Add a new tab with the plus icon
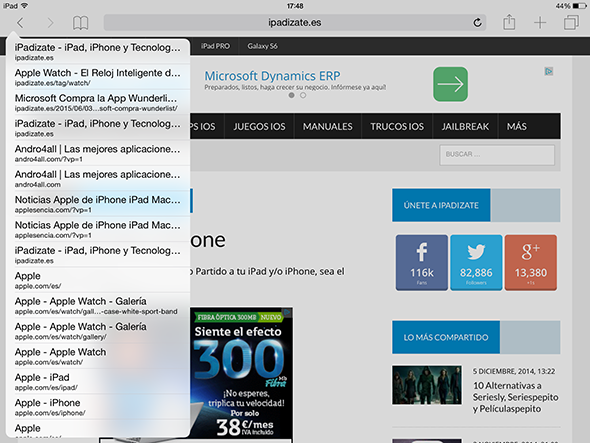Image resolution: width=590 pixels, height=443 pixels. click(x=540, y=23)
